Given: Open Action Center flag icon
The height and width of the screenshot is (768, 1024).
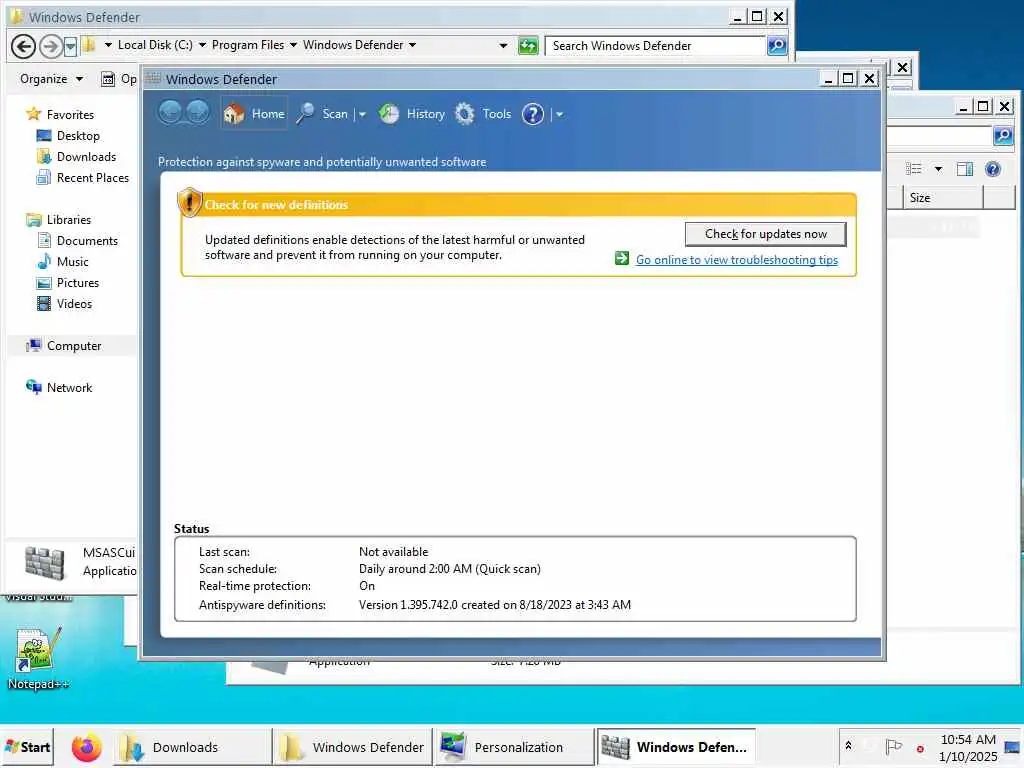Looking at the screenshot, I should pyautogui.click(x=893, y=746).
